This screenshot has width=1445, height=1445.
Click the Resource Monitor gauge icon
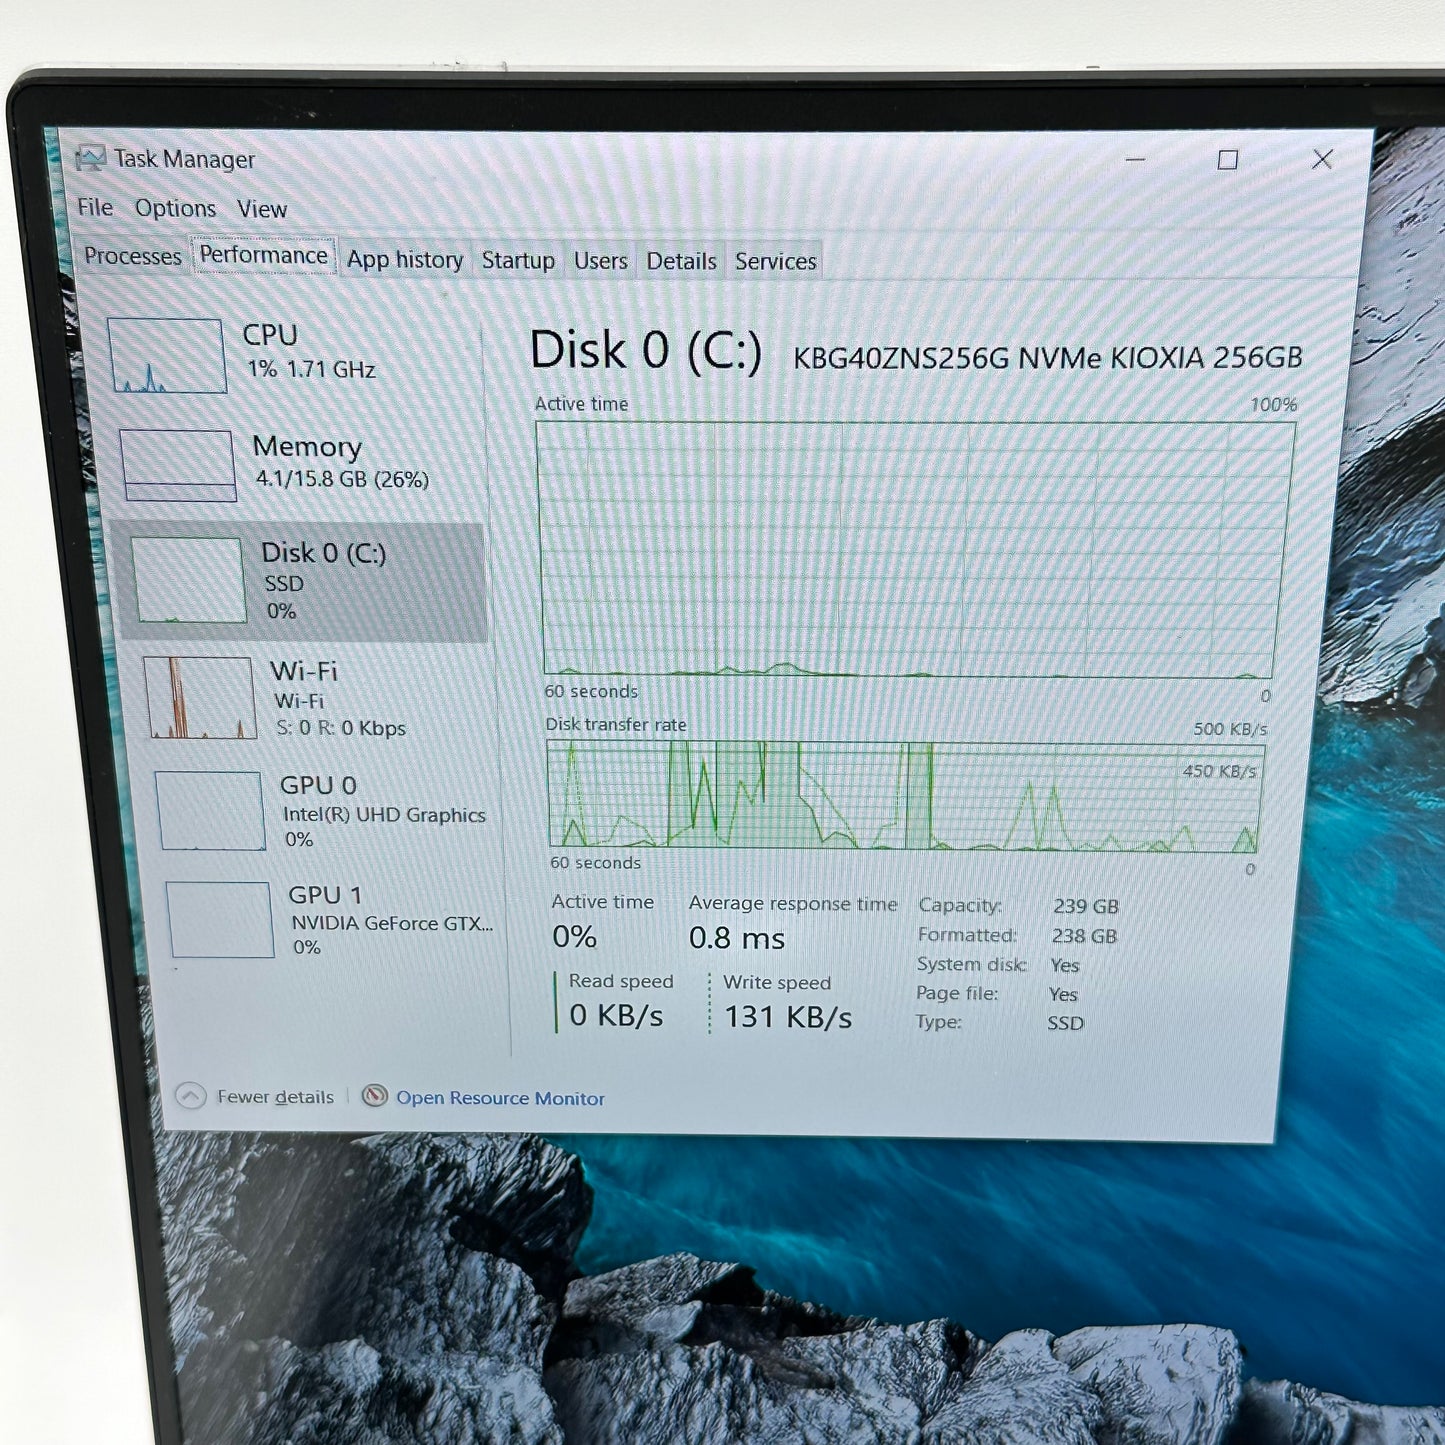pyautogui.click(x=375, y=1096)
